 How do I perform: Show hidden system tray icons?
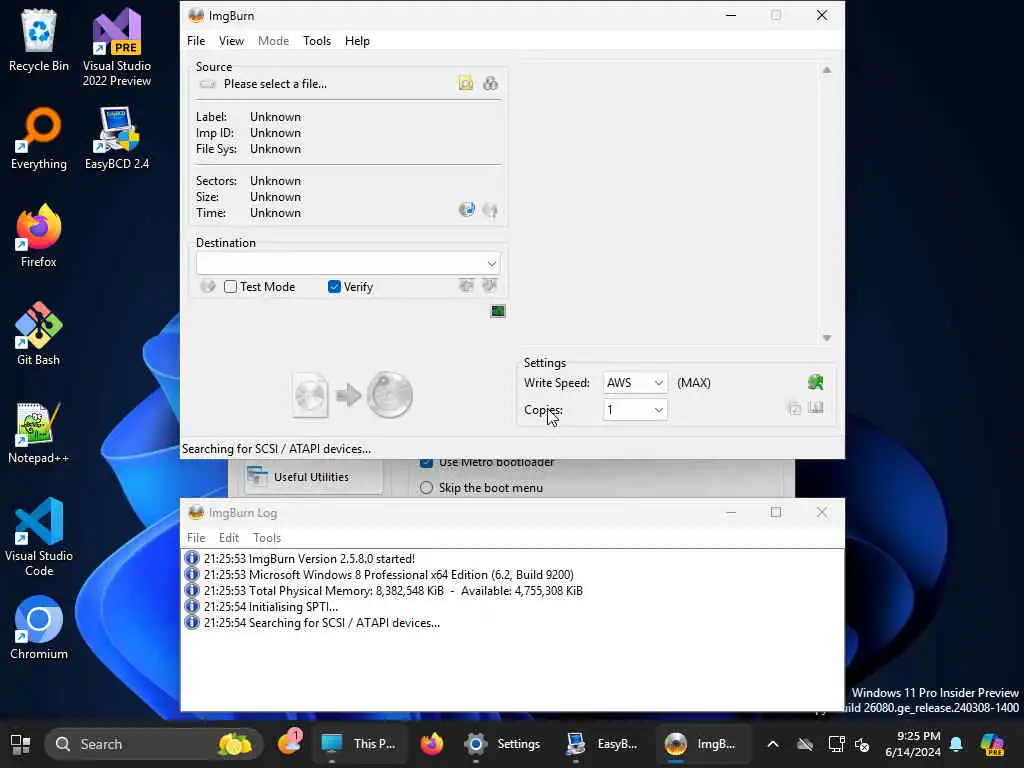click(x=773, y=744)
